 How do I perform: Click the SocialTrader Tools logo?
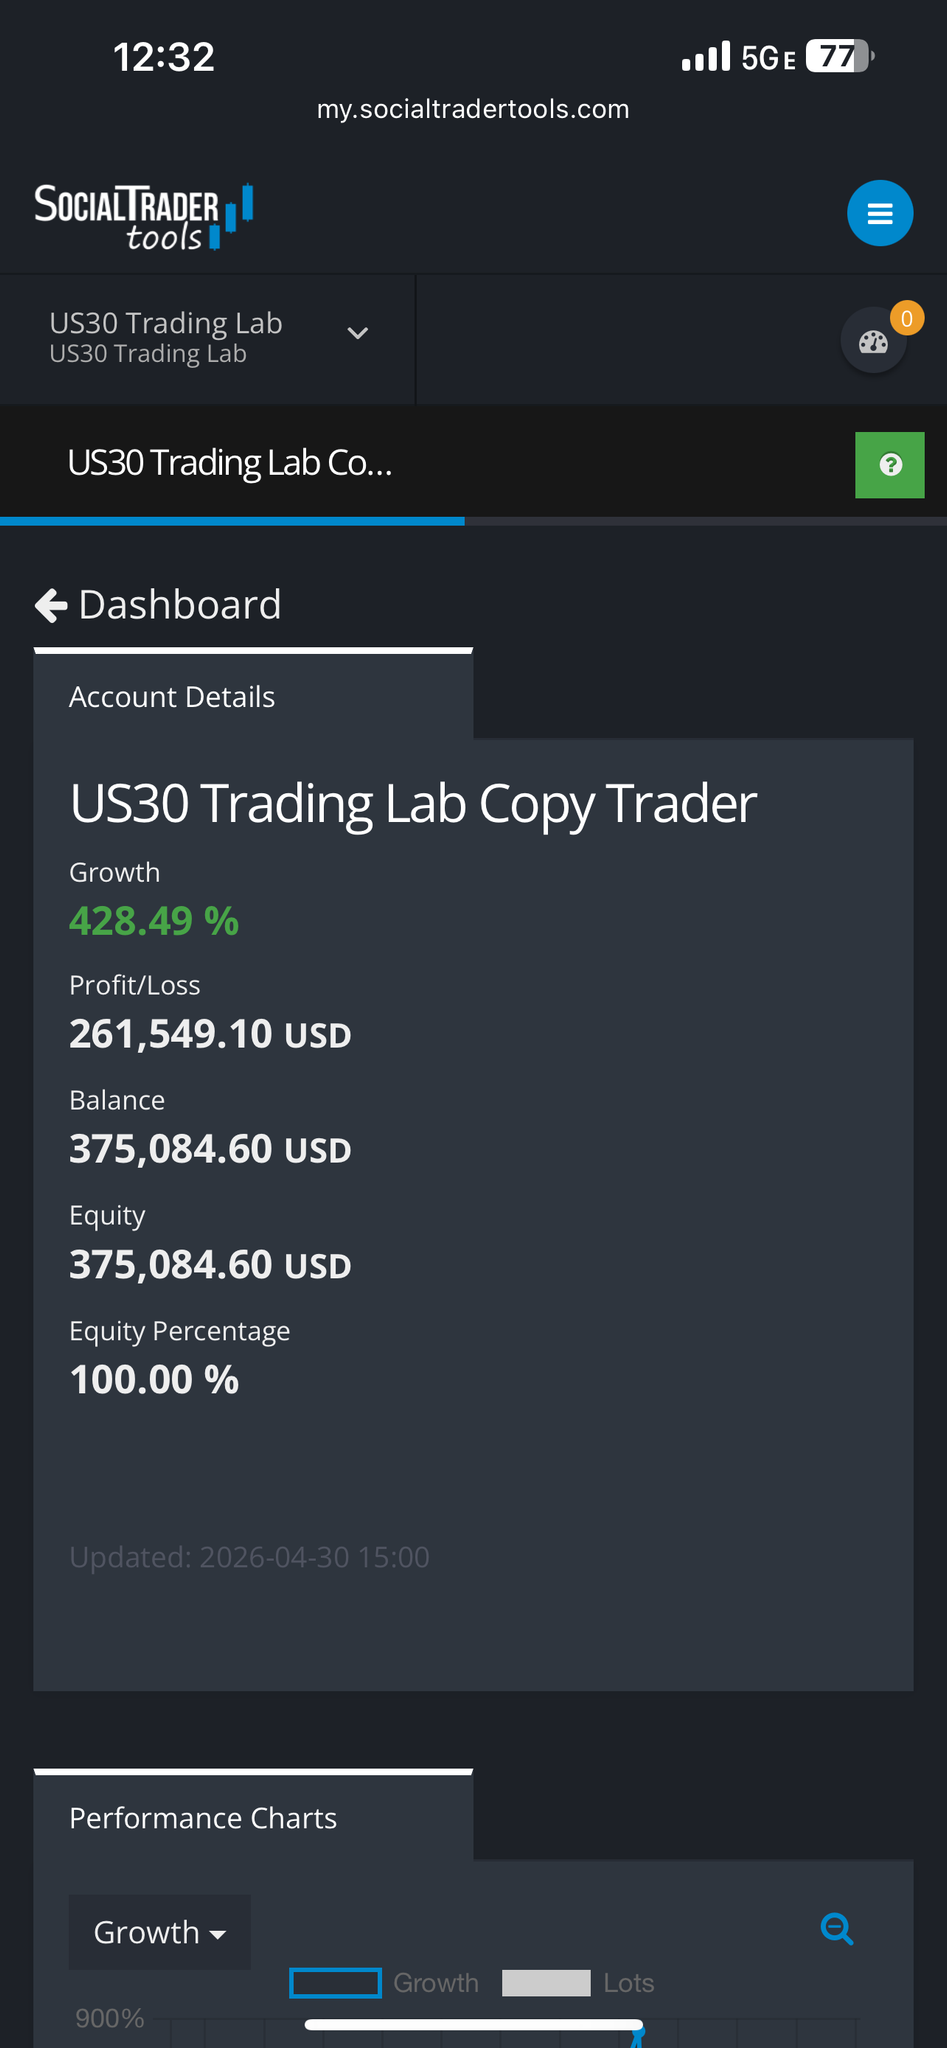(x=143, y=216)
